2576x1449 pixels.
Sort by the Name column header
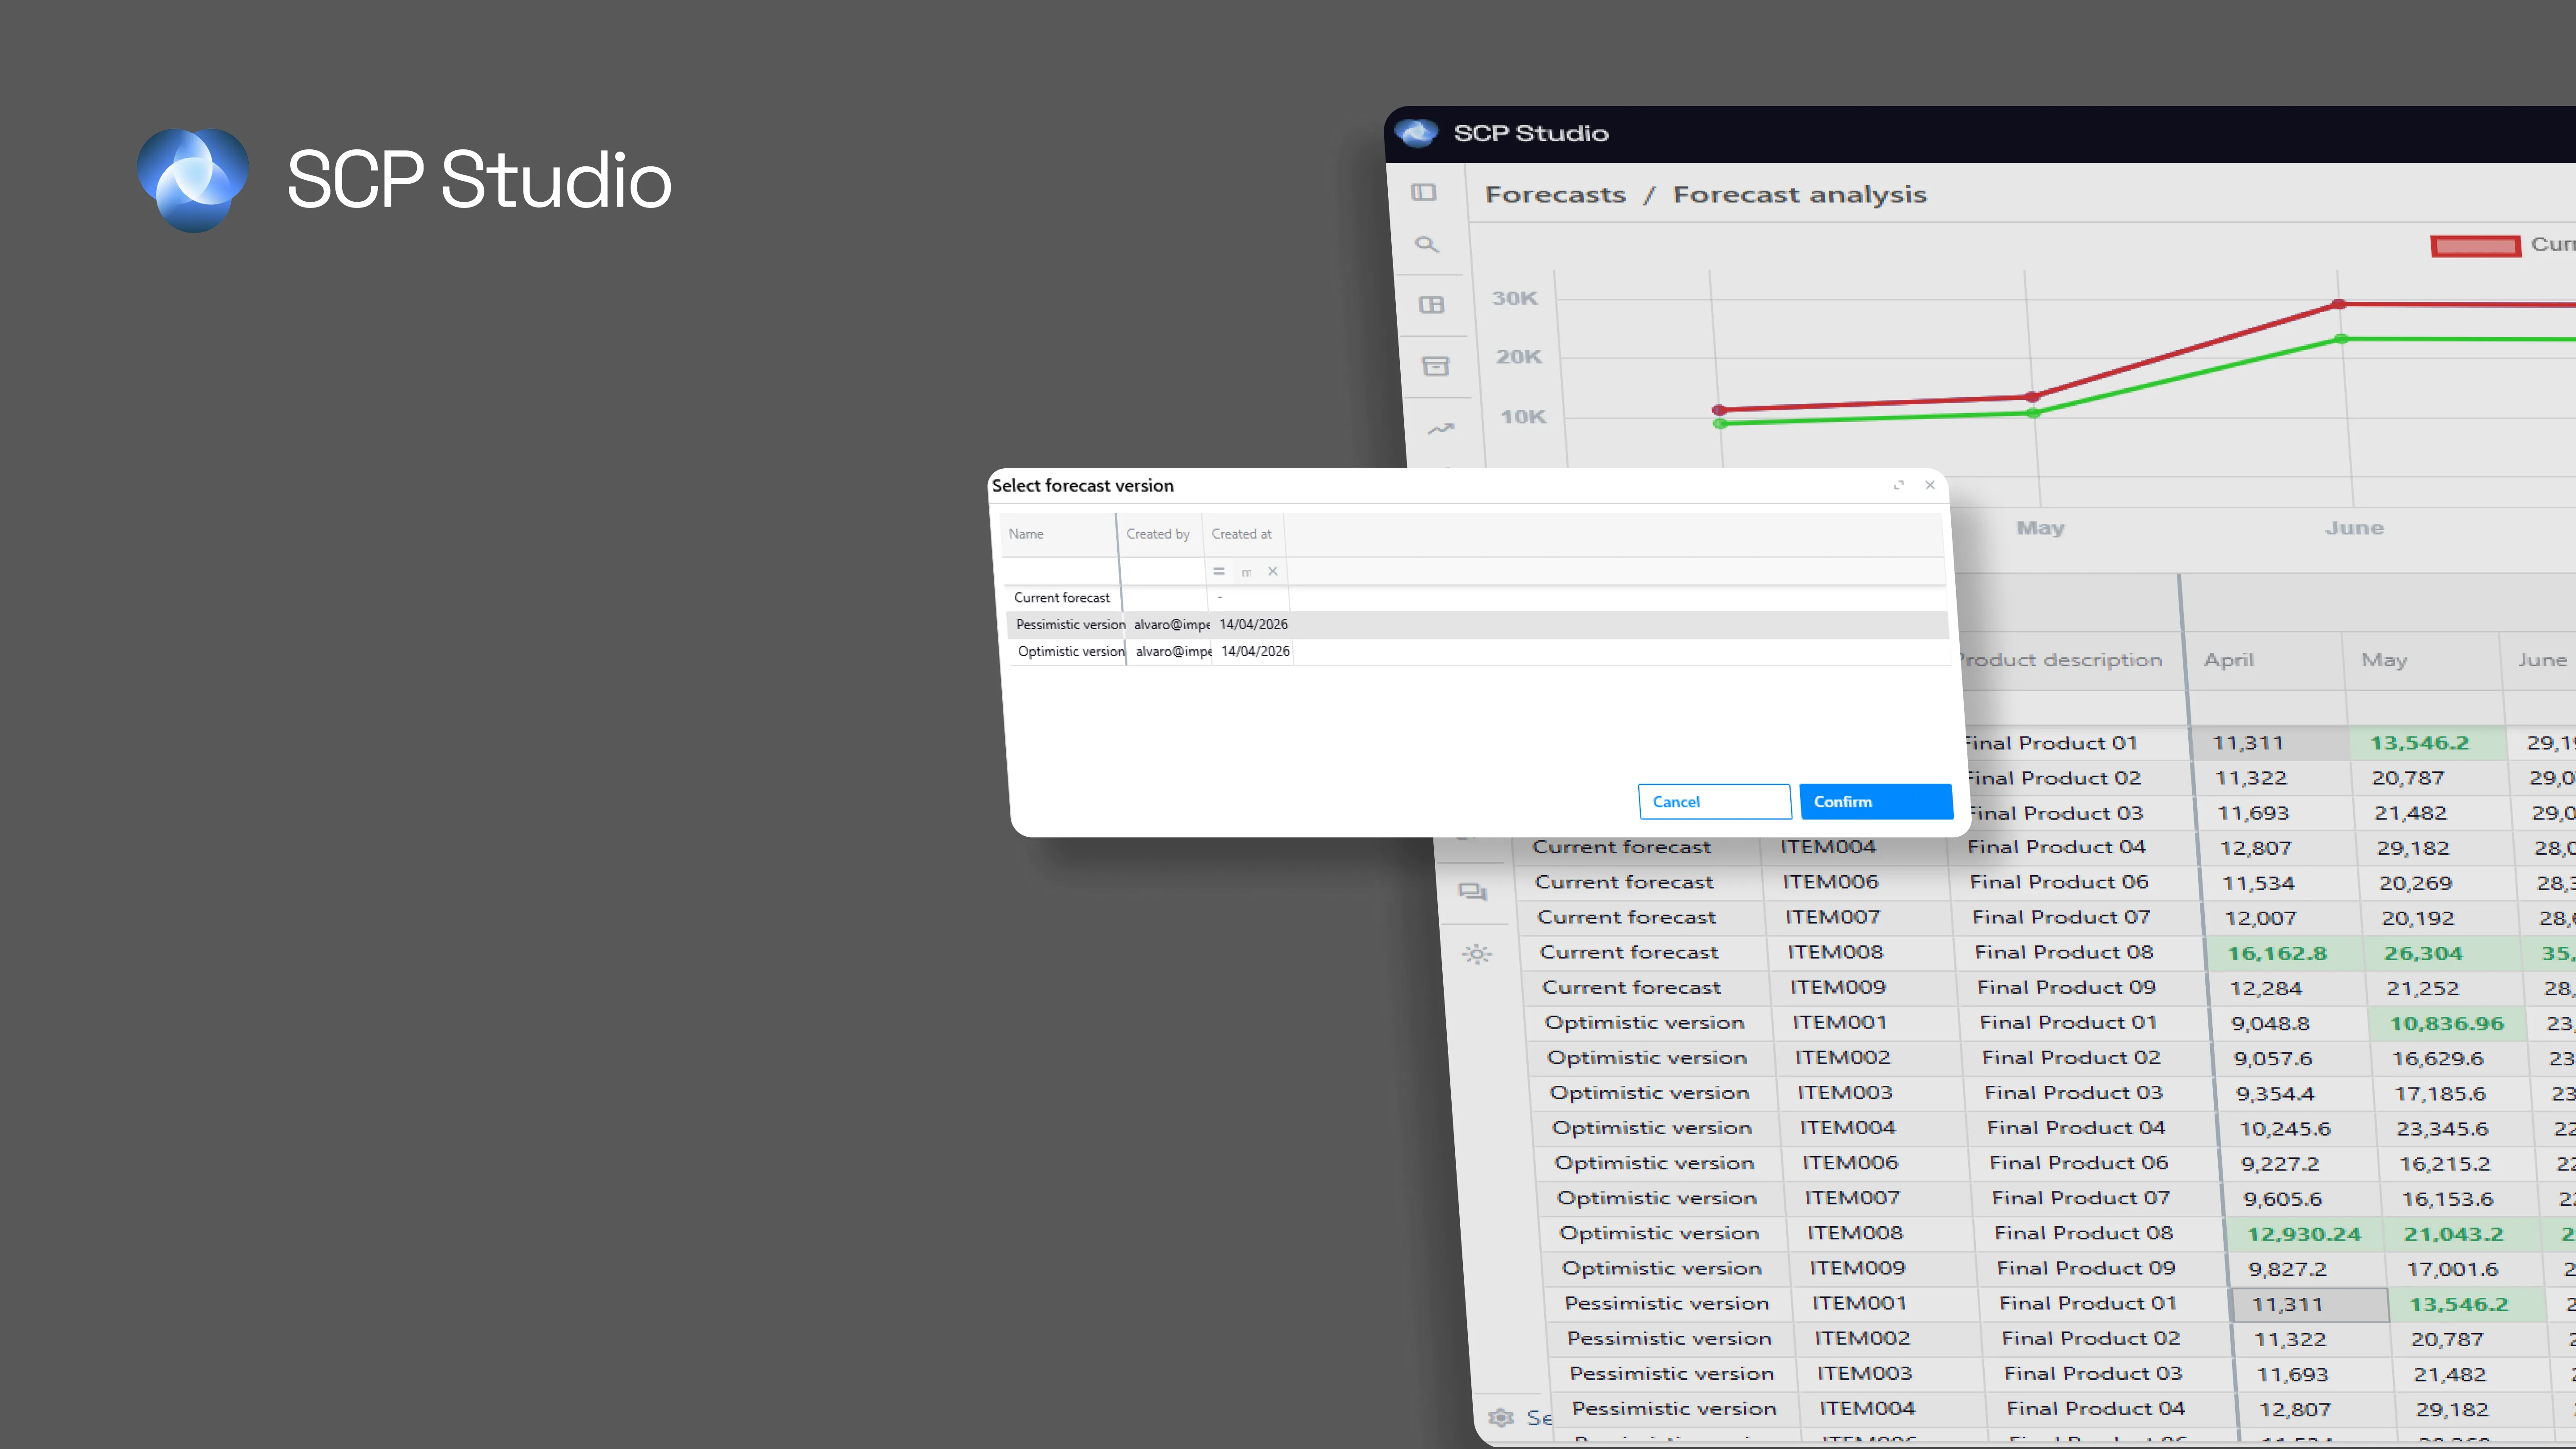pyautogui.click(x=1026, y=534)
